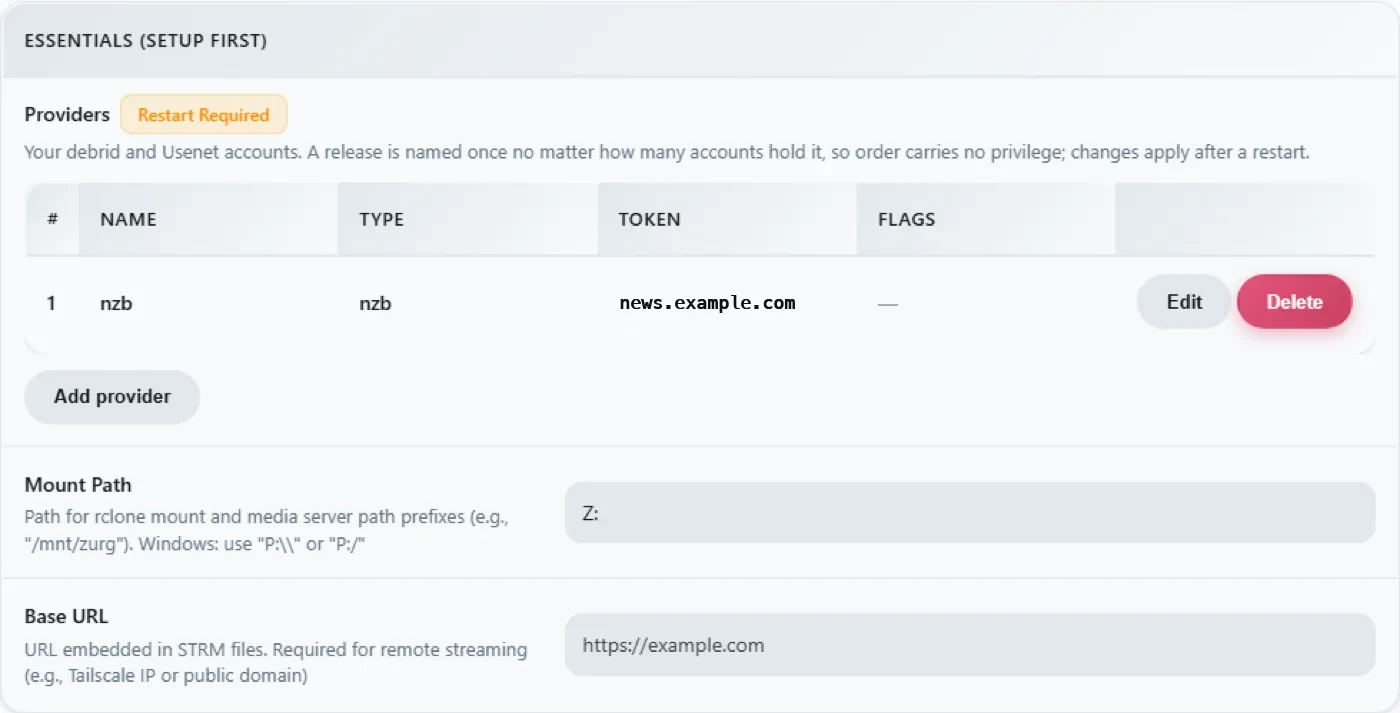Select the news.example.com token cell
The image size is (1400, 713).
tap(707, 303)
